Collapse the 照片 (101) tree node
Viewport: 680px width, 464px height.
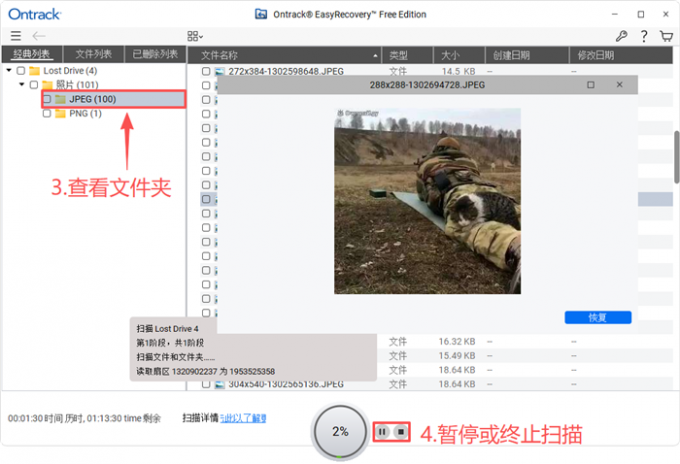pyautogui.click(x=22, y=84)
